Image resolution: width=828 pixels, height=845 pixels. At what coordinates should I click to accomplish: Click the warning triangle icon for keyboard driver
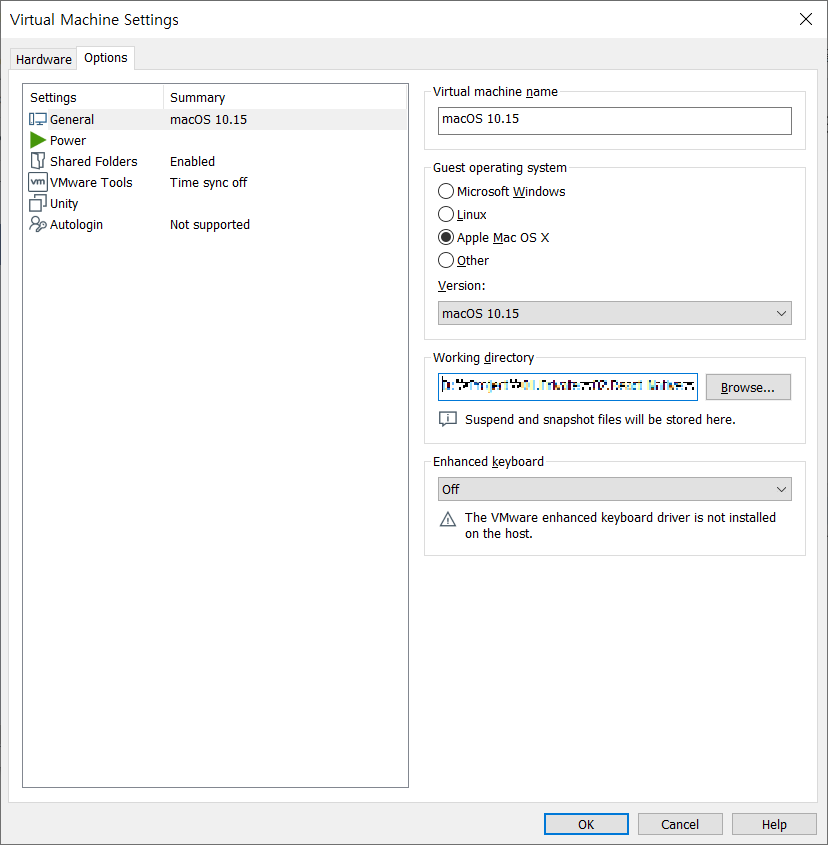[x=447, y=518]
